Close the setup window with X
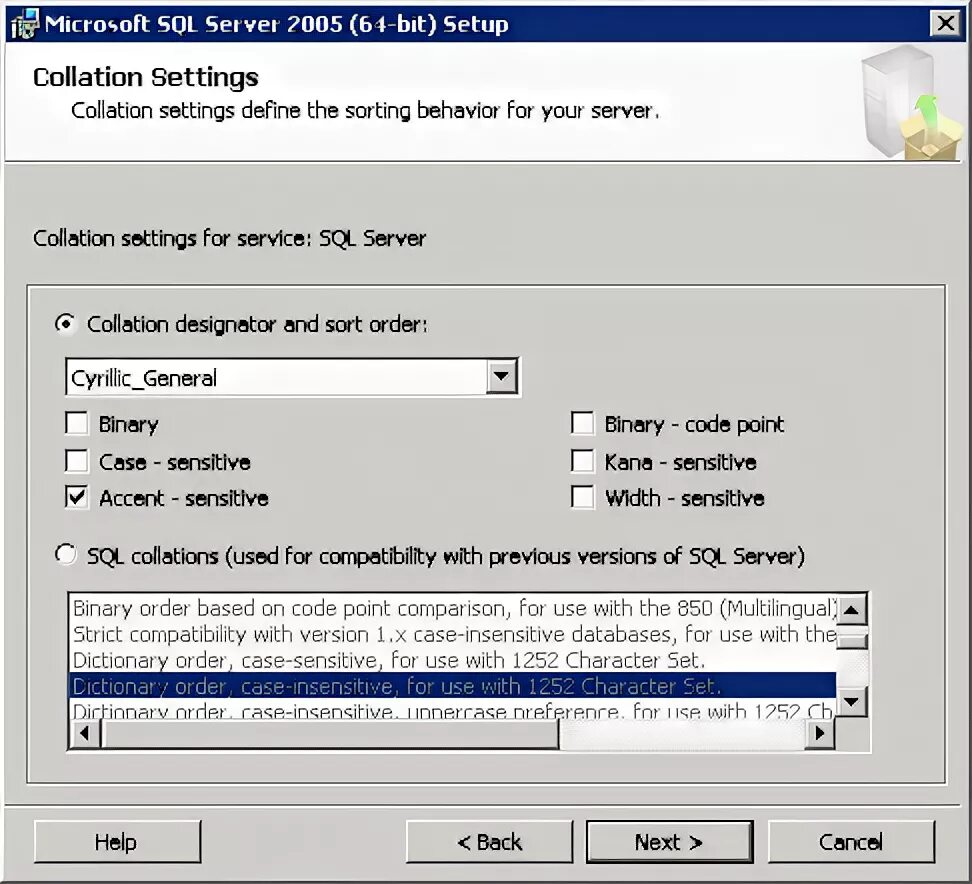The width and height of the screenshot is (972, 884). (x=945, y=24)
